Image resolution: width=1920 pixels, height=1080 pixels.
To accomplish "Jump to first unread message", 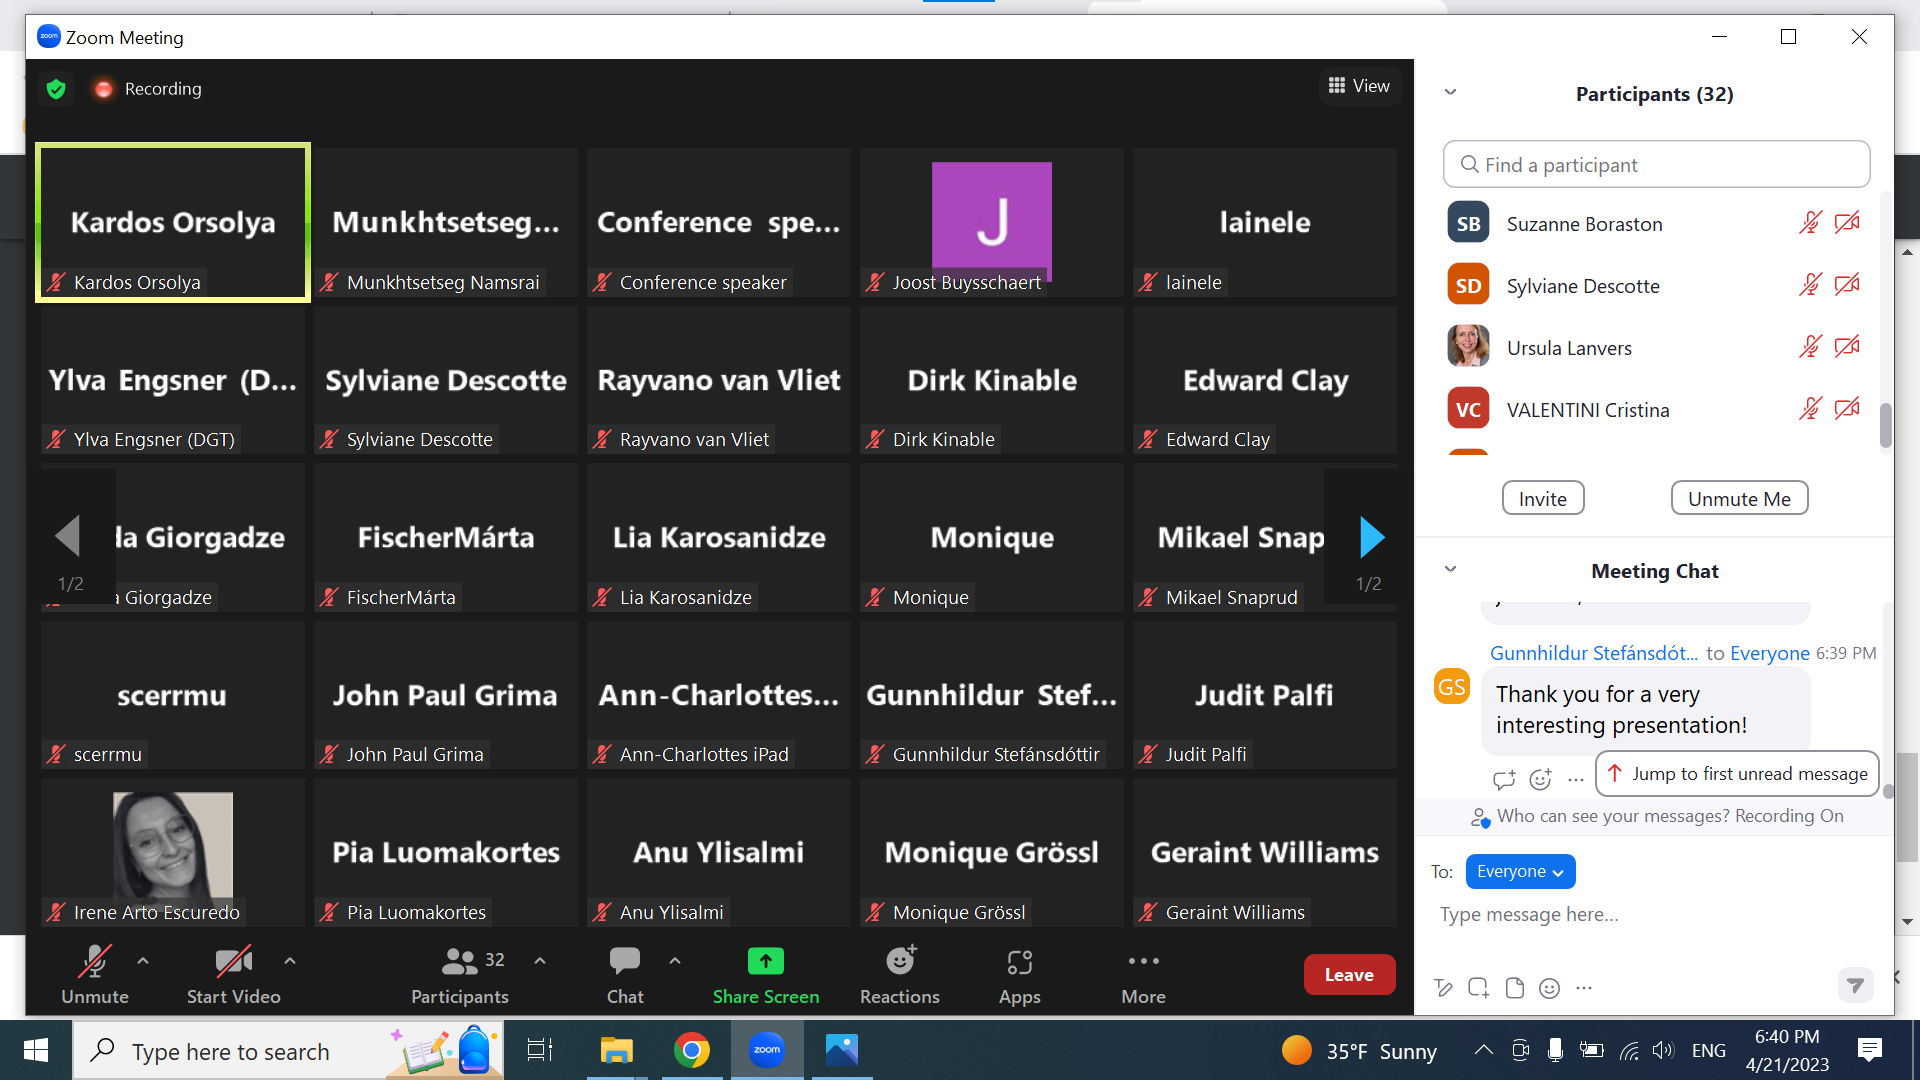I will [1737, 774].
